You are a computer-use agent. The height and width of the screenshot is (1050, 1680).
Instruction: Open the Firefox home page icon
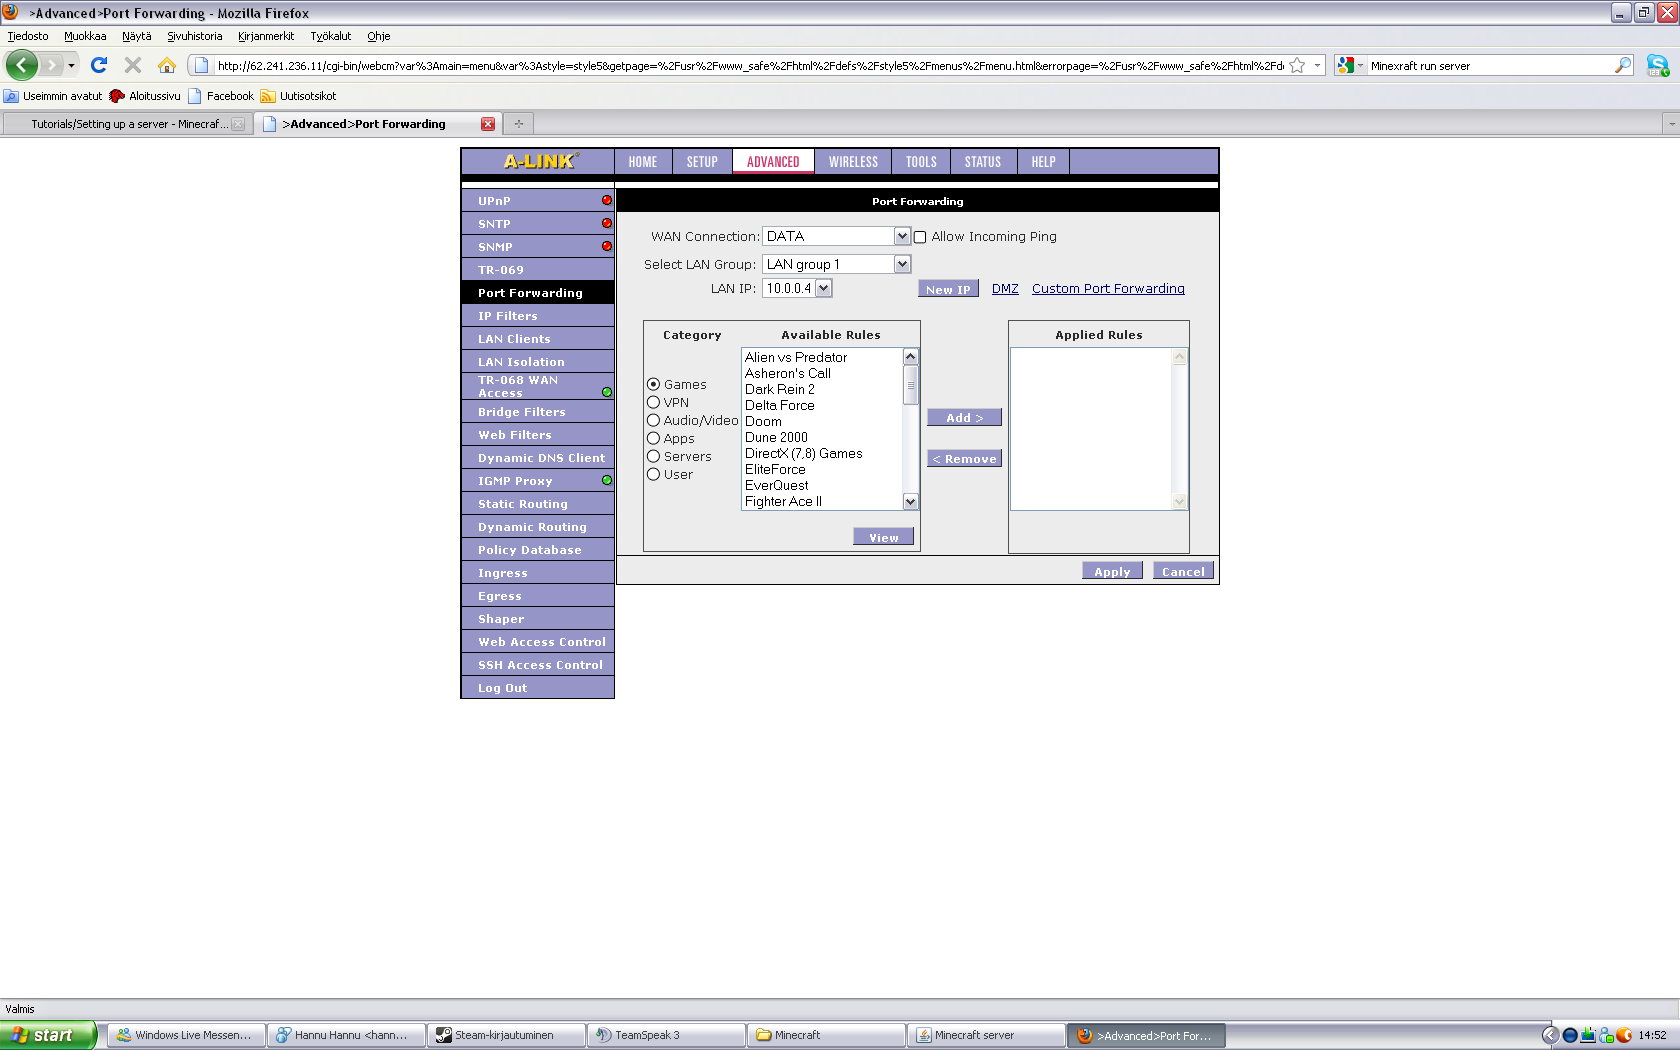(x=167, y=65)
